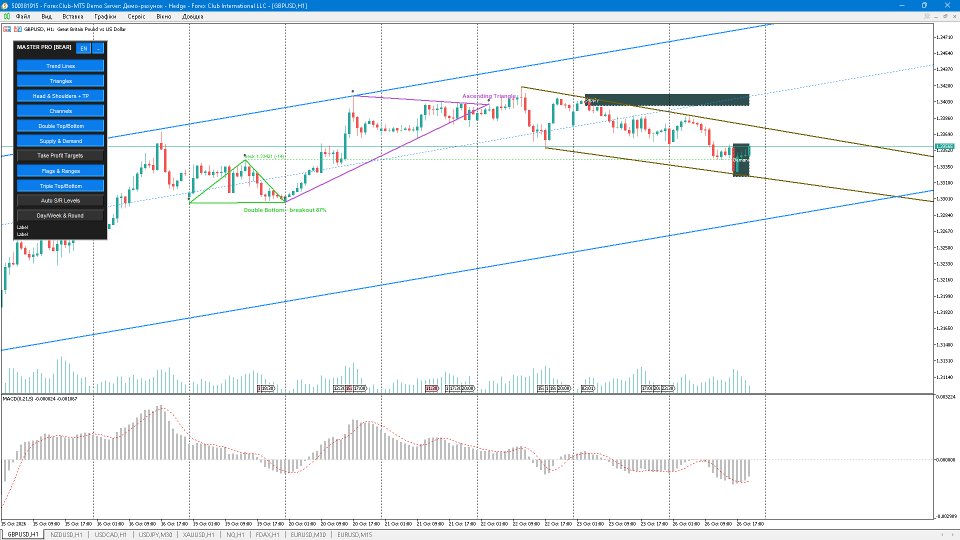Click the MetaTrader app icon in title bar
This screenshot has width=960, height=540.
coord(6,6)
